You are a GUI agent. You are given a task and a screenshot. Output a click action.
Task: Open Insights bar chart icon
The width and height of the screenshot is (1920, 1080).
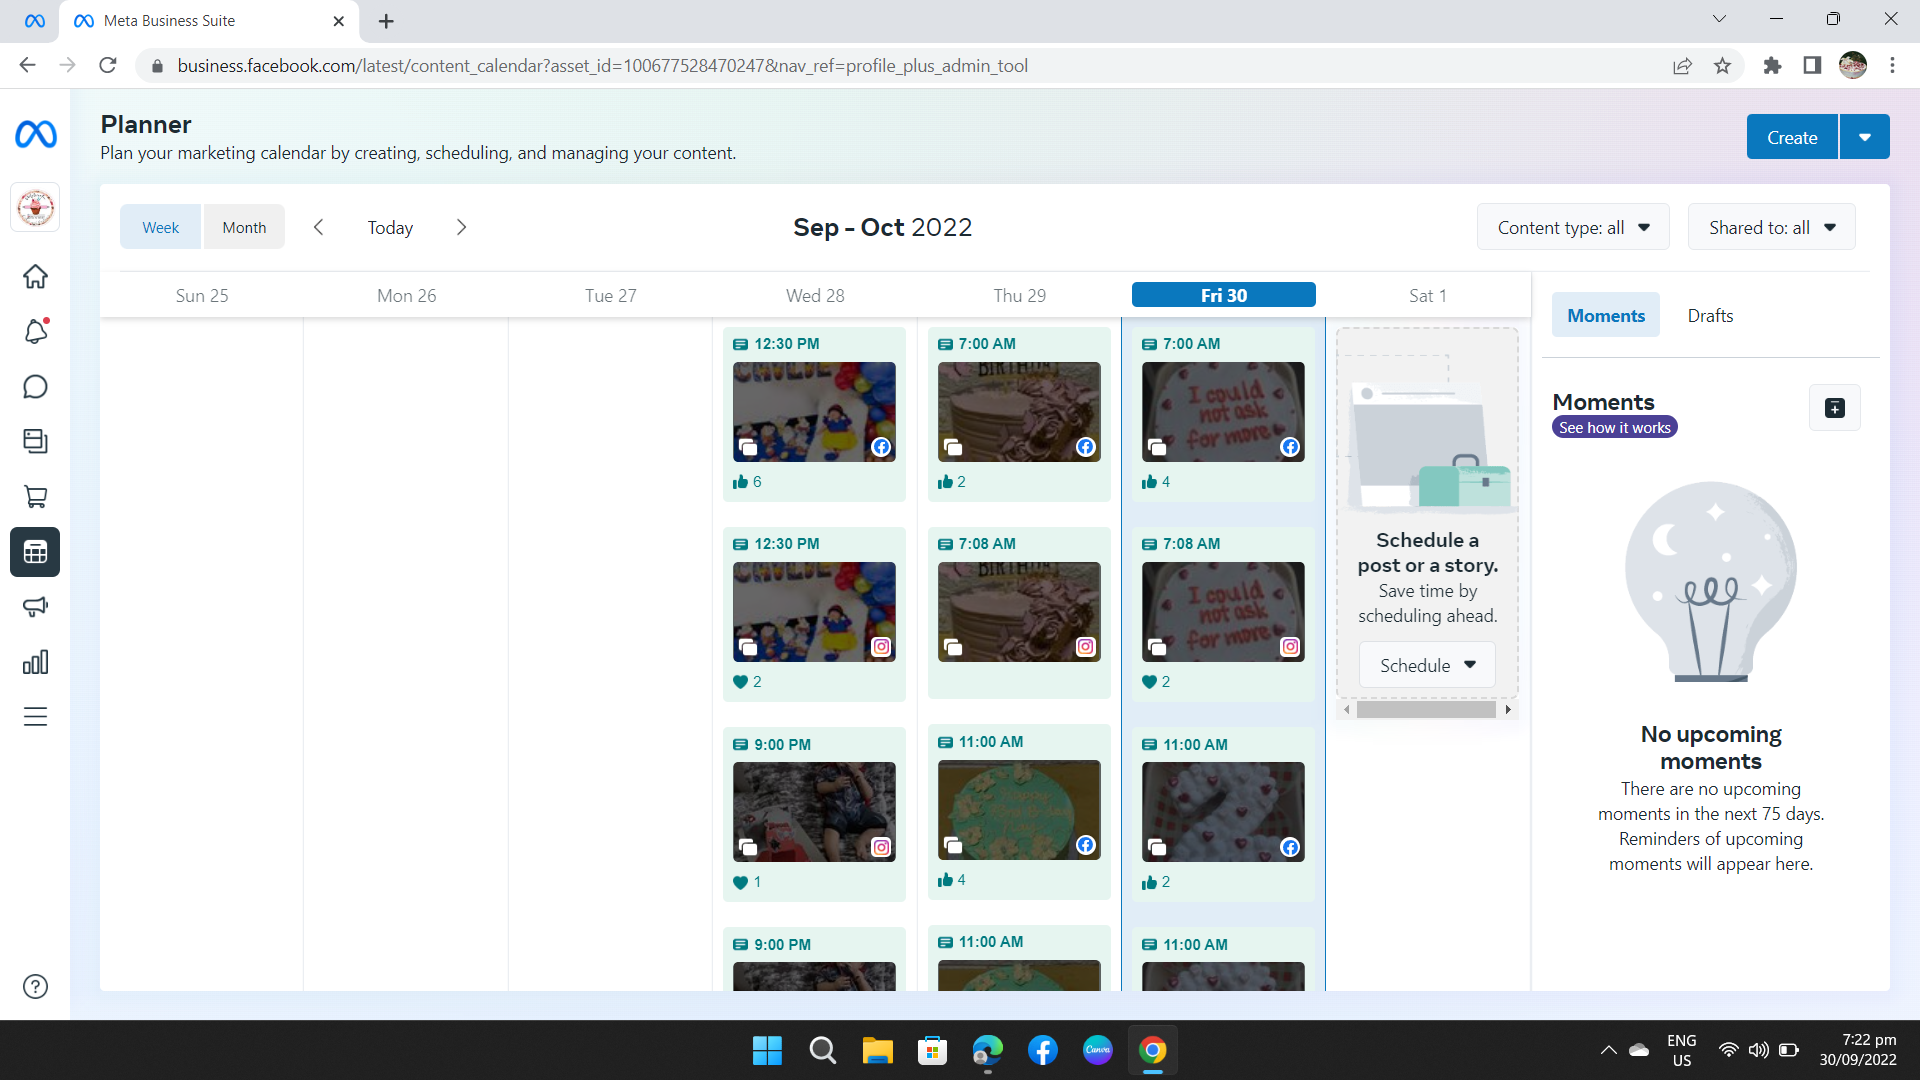click(x=35, y=662)
